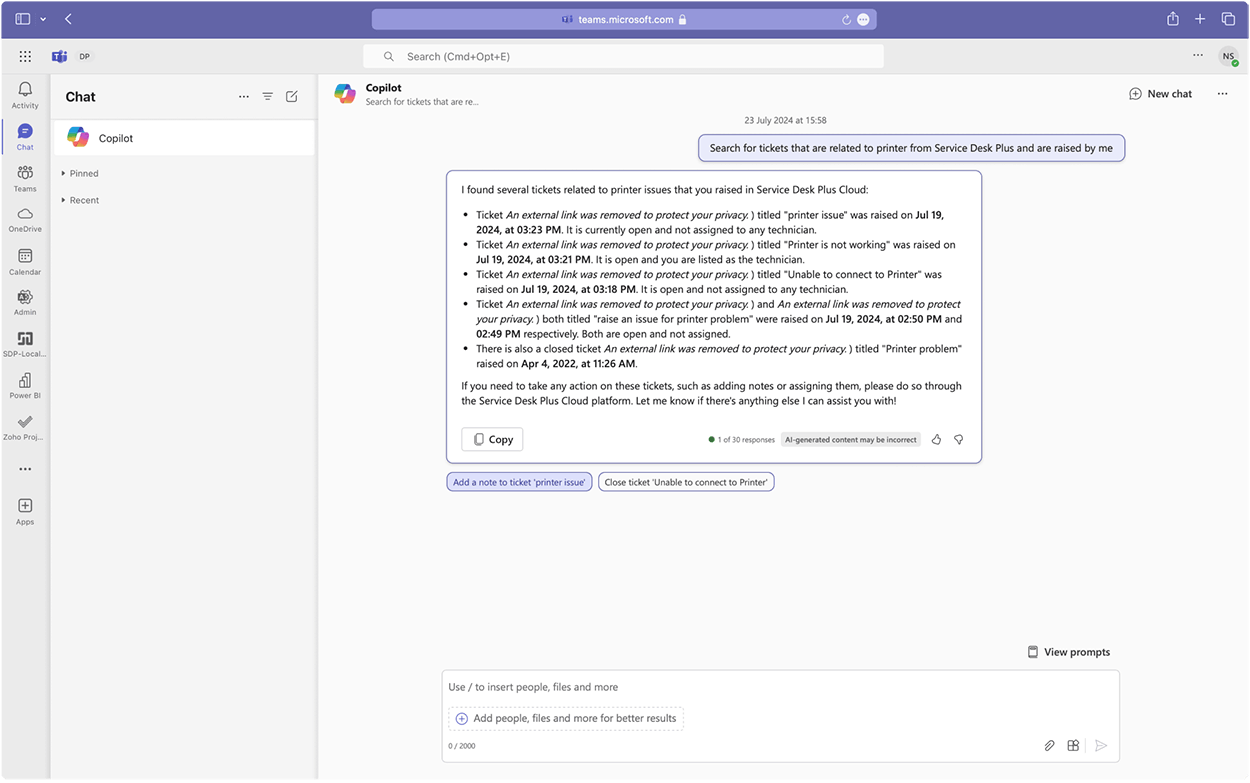Open the NS profile avatar
Viewport: 1250px width, 783px height.
1228,57
